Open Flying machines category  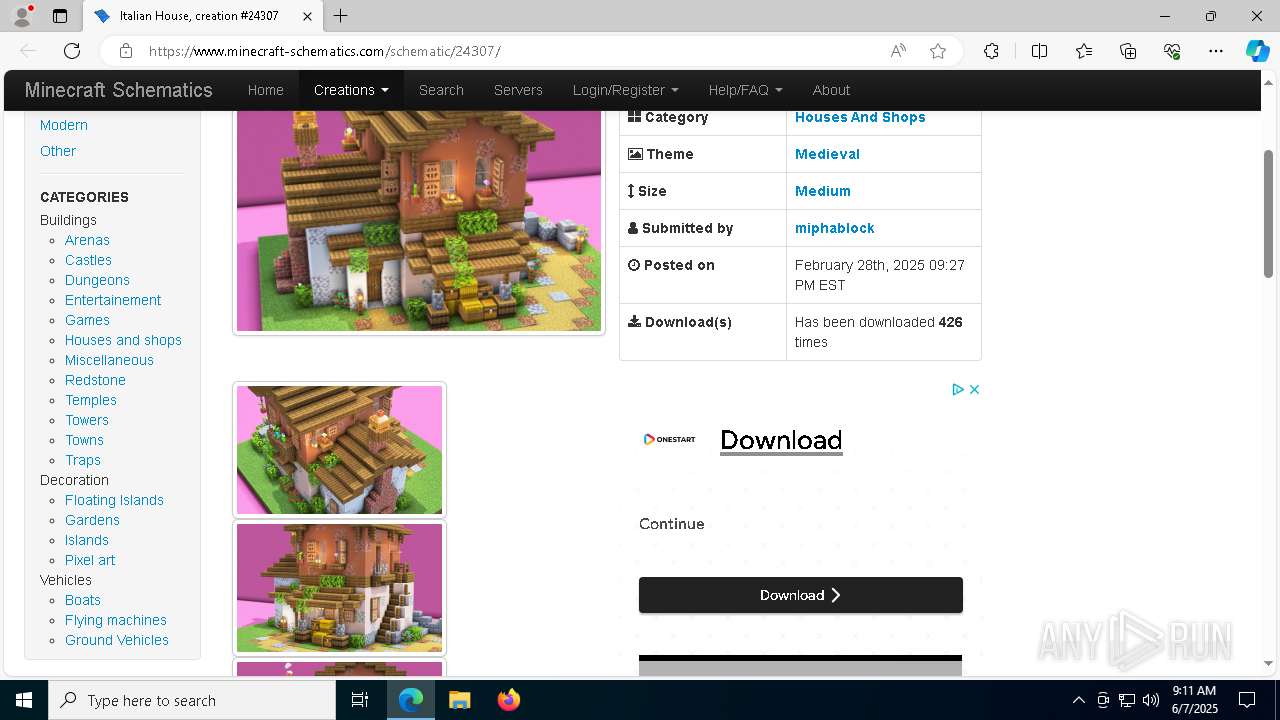pyautogui.click(x=116, y=620)
